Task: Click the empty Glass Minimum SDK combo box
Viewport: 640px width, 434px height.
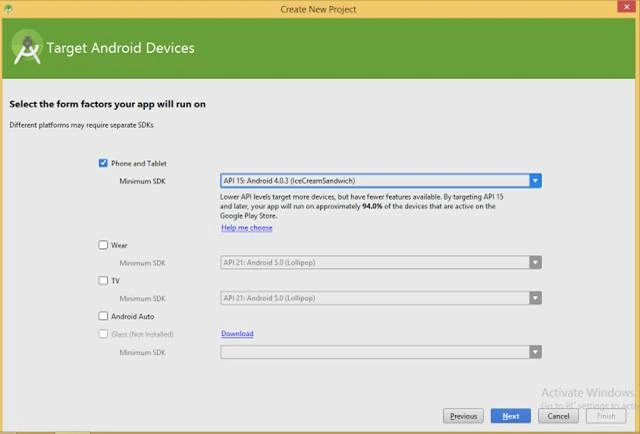Action: [381, 352]
